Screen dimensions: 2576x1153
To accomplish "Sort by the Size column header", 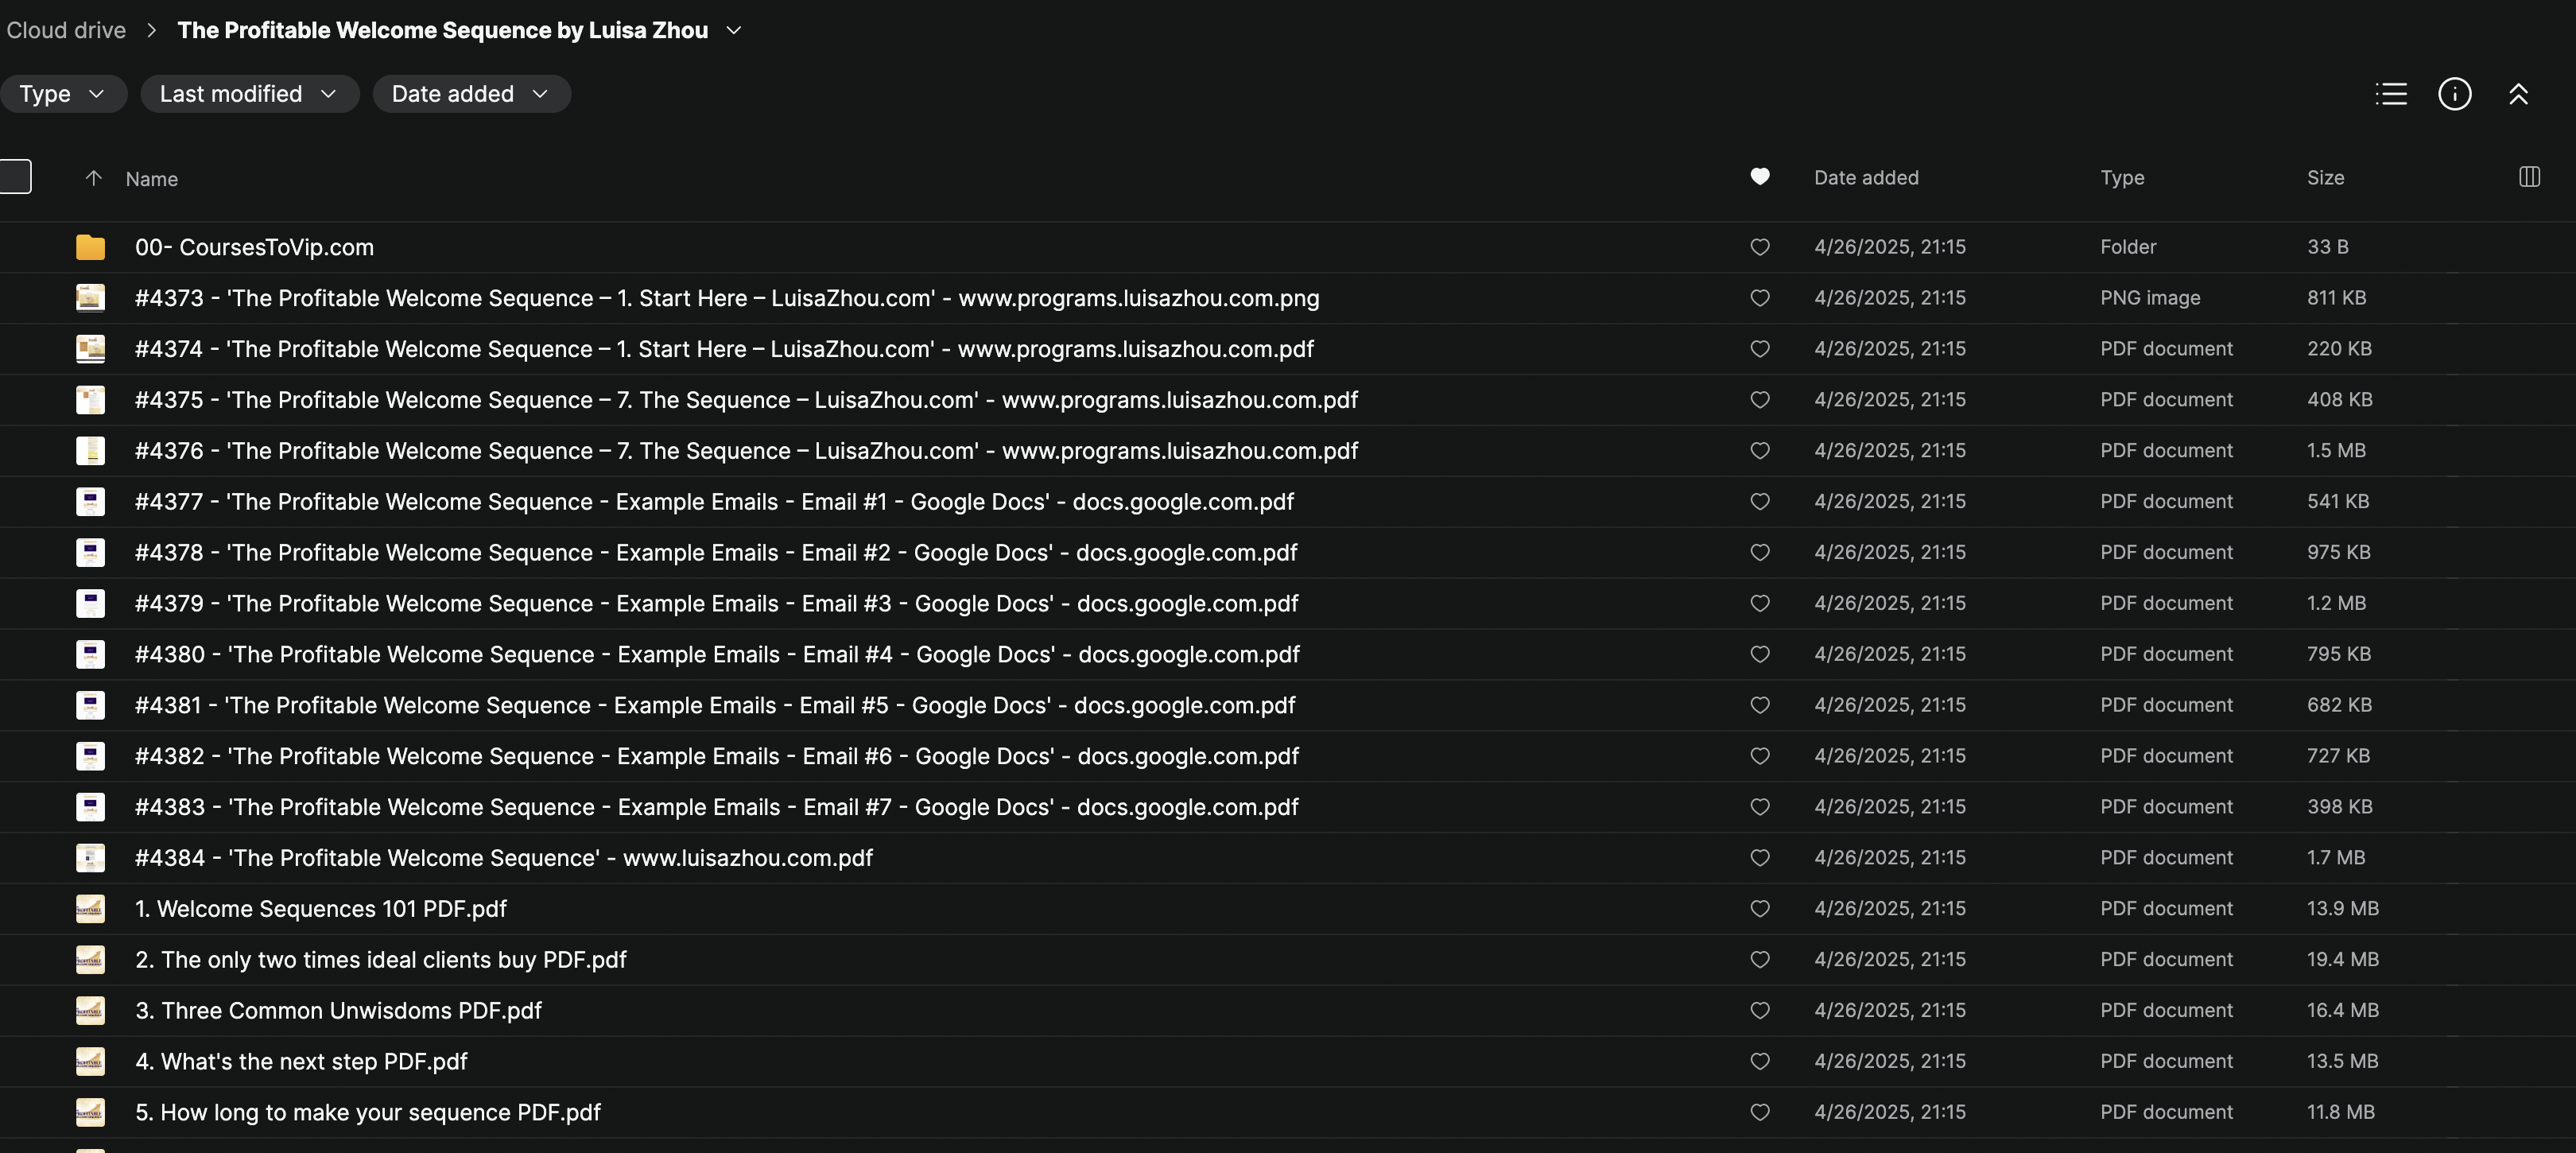I will coord(2325,177).
